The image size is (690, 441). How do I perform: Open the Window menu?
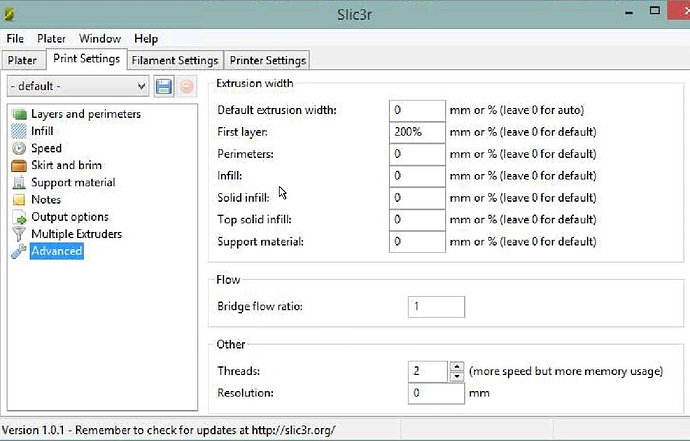point(100,39)
